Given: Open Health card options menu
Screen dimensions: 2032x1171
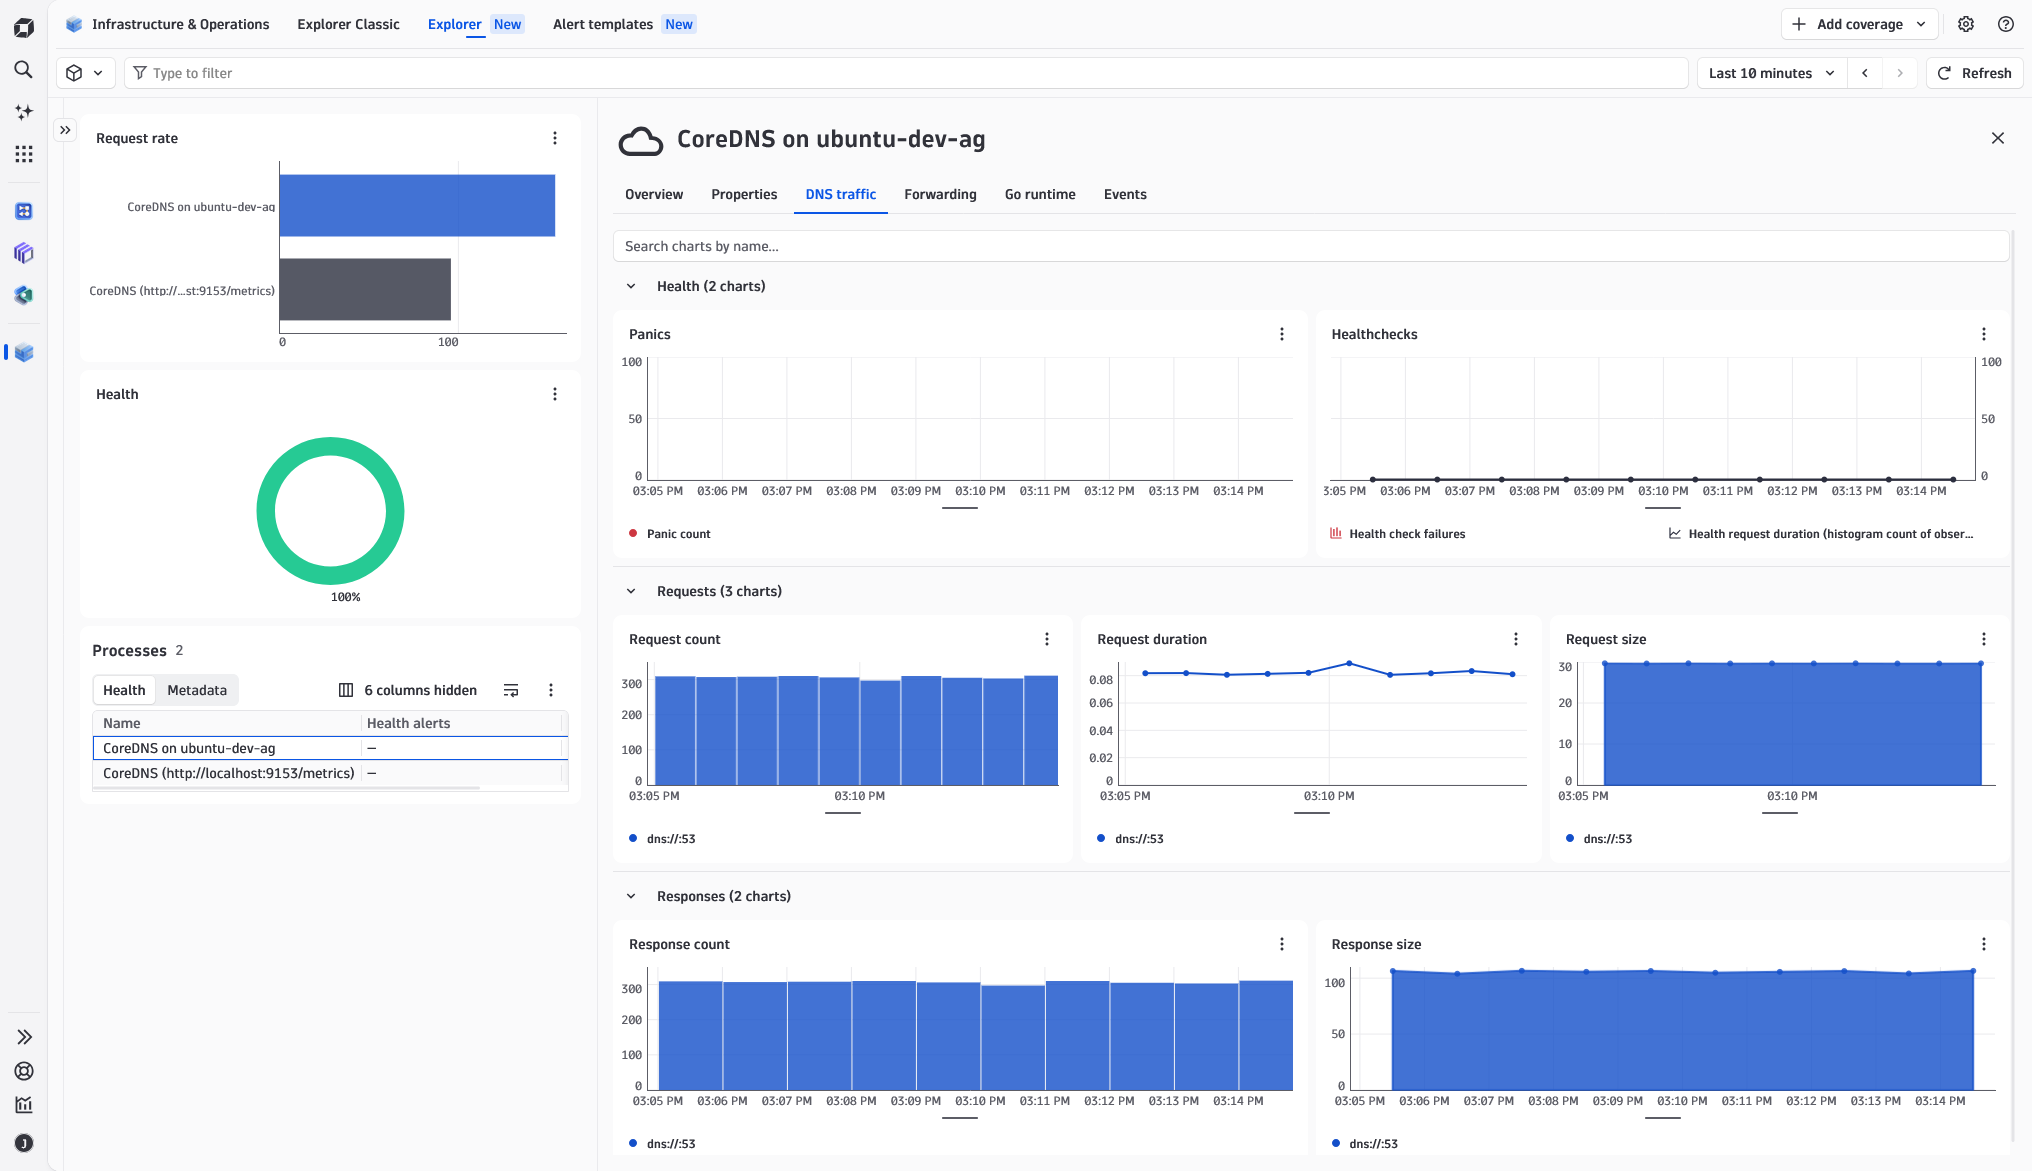Looking at the screenshot, I should pos(555,394).
